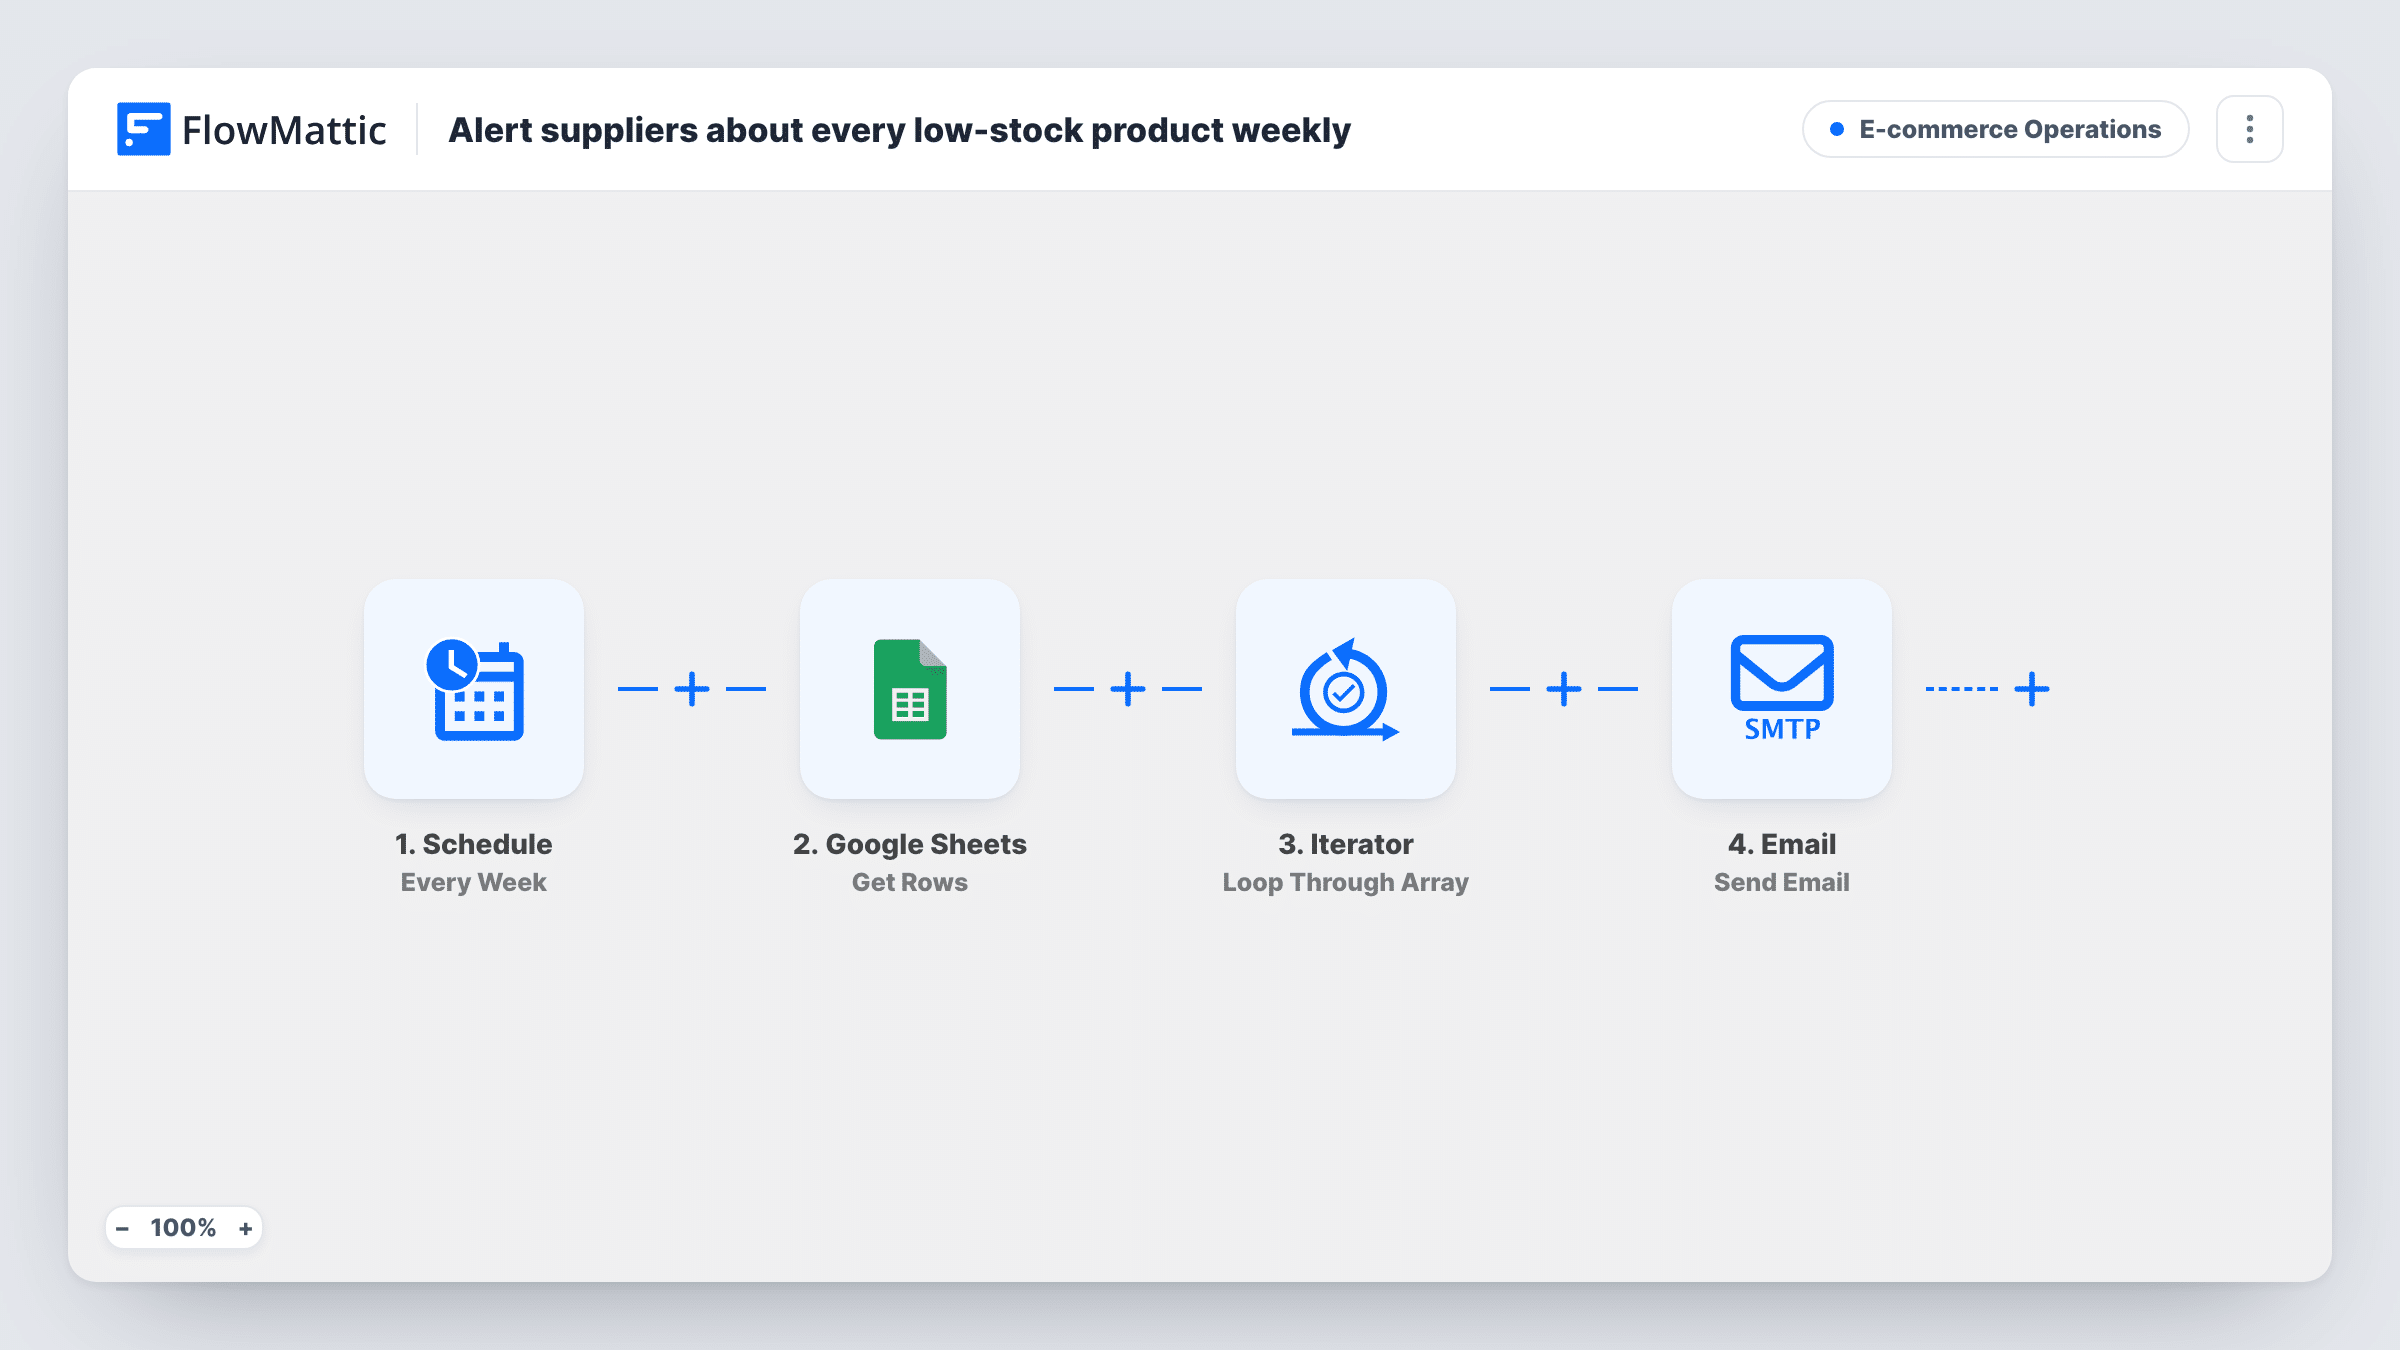Image resolution: width=2400 pixels, height=1350 pixels.
Task: Select the 'Send Email' subtitle
Action: tap(1782, 882)
